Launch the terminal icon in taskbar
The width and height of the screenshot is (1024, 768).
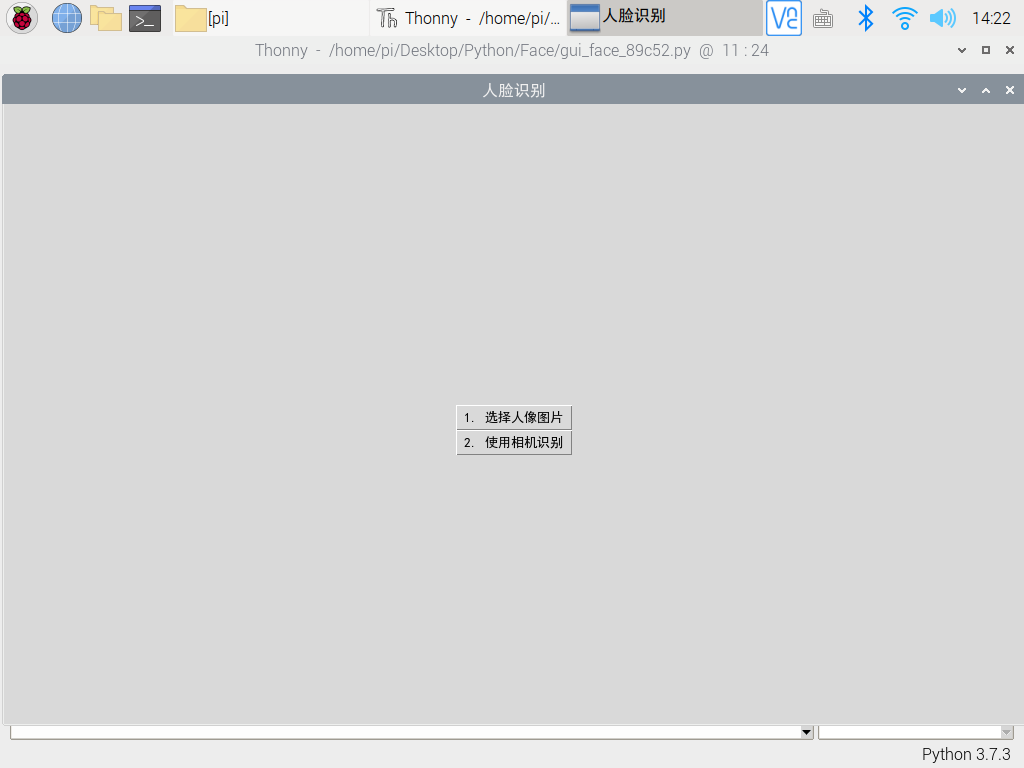pyautogui.click(x=145, y=18)
